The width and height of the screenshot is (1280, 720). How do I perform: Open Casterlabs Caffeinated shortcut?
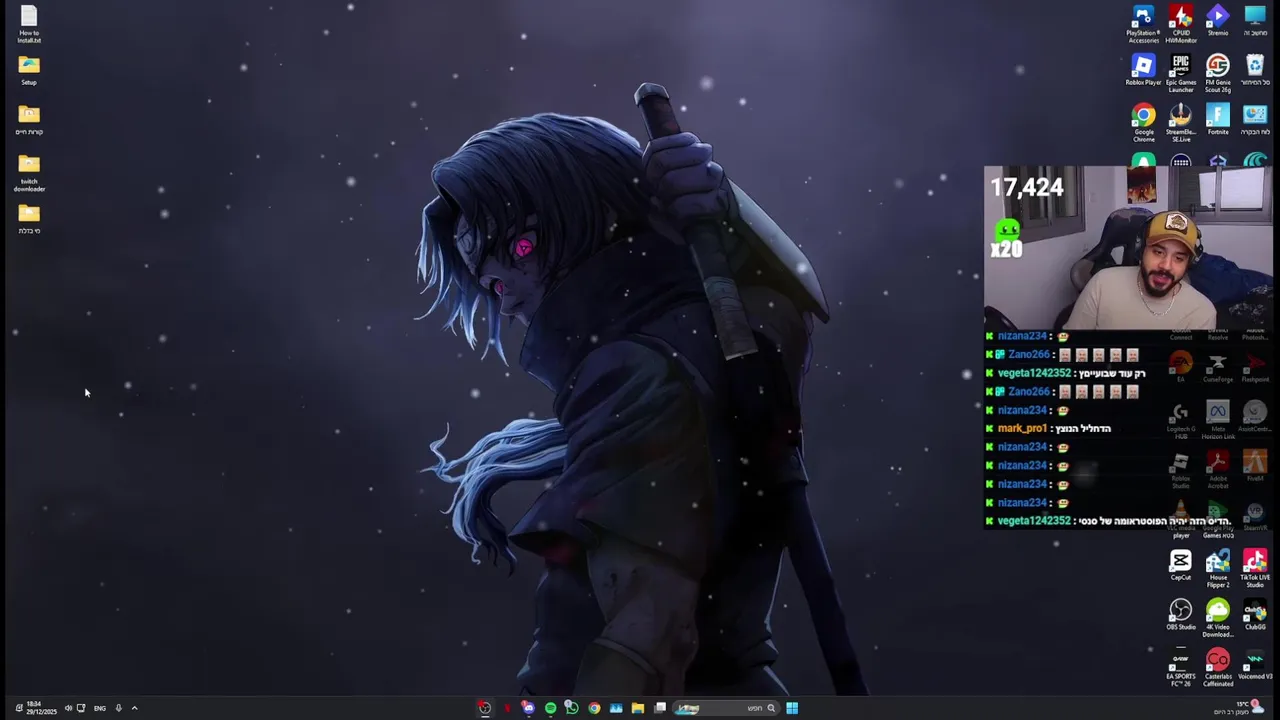click(x=1218, y=668)
